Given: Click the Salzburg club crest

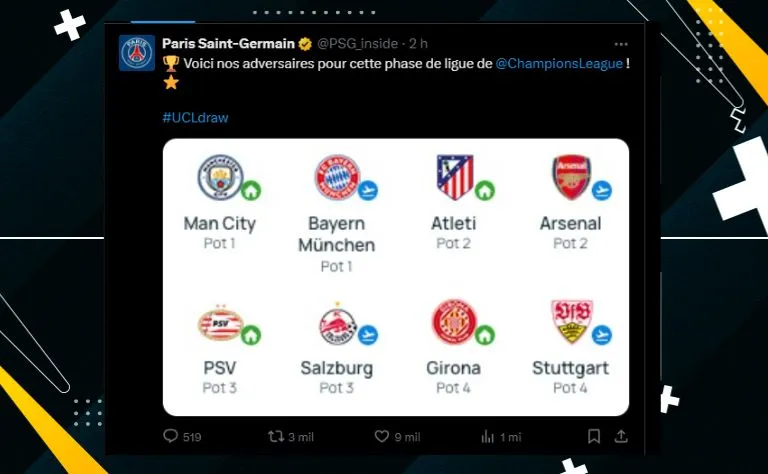Looking at the screenshot, I should click(335, 324).
